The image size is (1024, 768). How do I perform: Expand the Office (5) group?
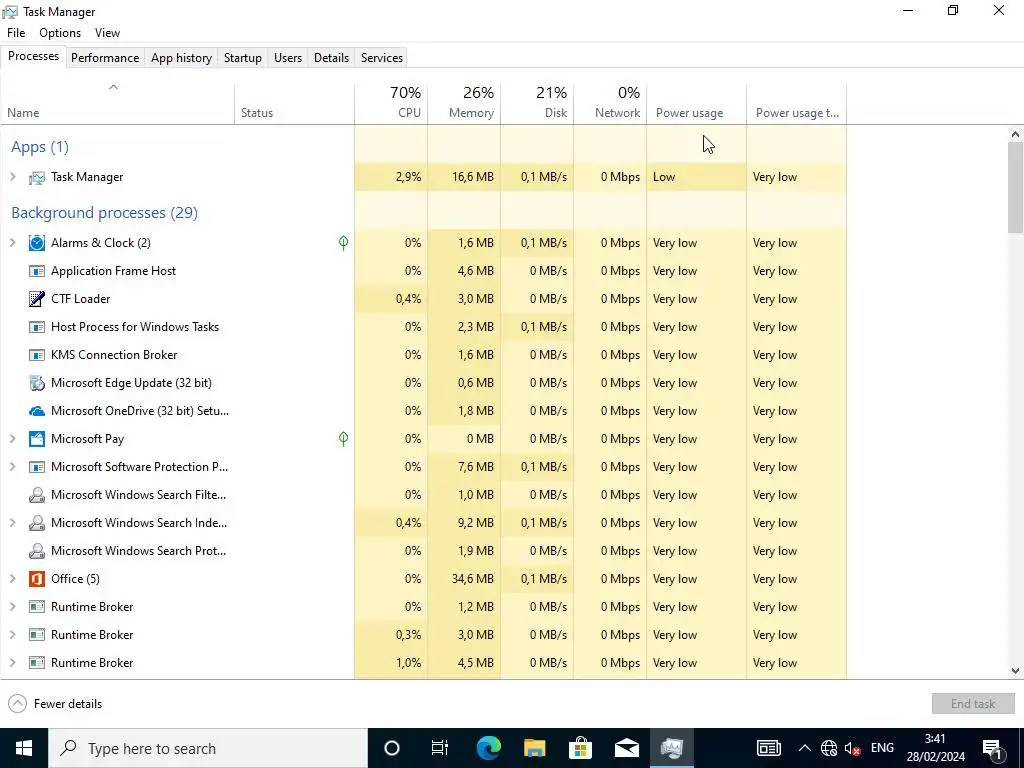click(12, 579)
